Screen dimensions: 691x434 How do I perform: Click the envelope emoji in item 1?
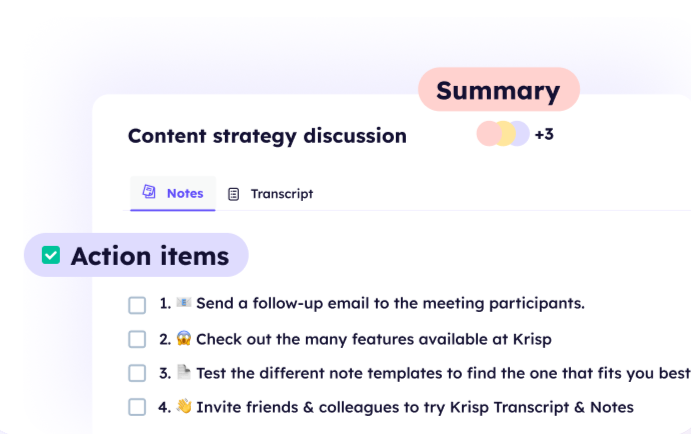[184, 303]
